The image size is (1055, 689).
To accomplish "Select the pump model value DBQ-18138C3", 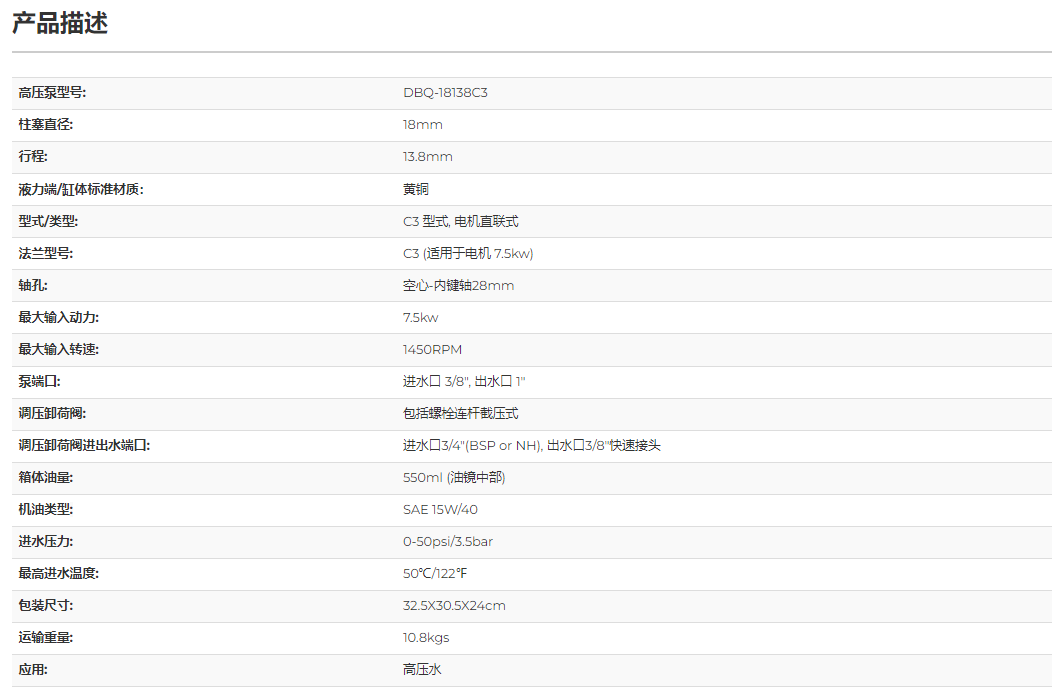I will pos(445,93).
